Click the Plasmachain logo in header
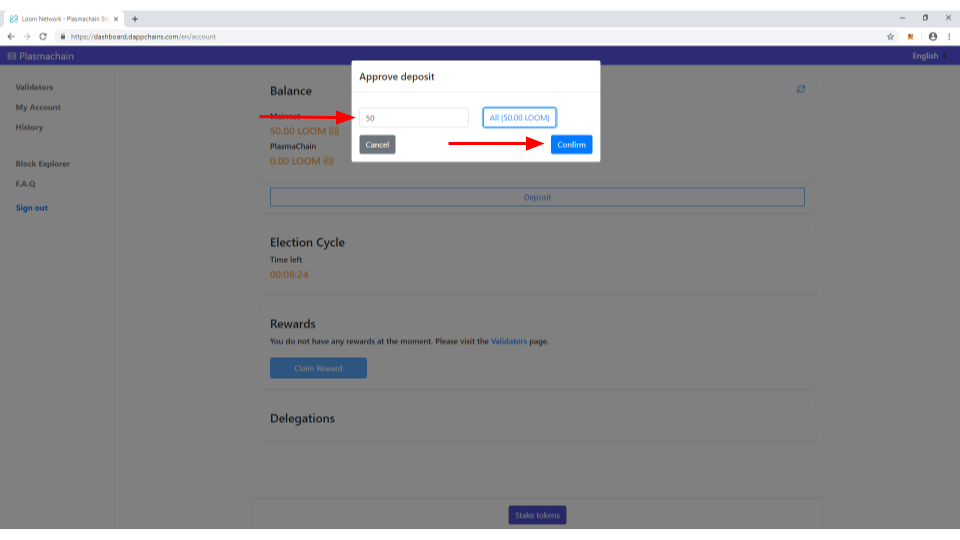Viewport: 960px width, 540px height. 40,56
